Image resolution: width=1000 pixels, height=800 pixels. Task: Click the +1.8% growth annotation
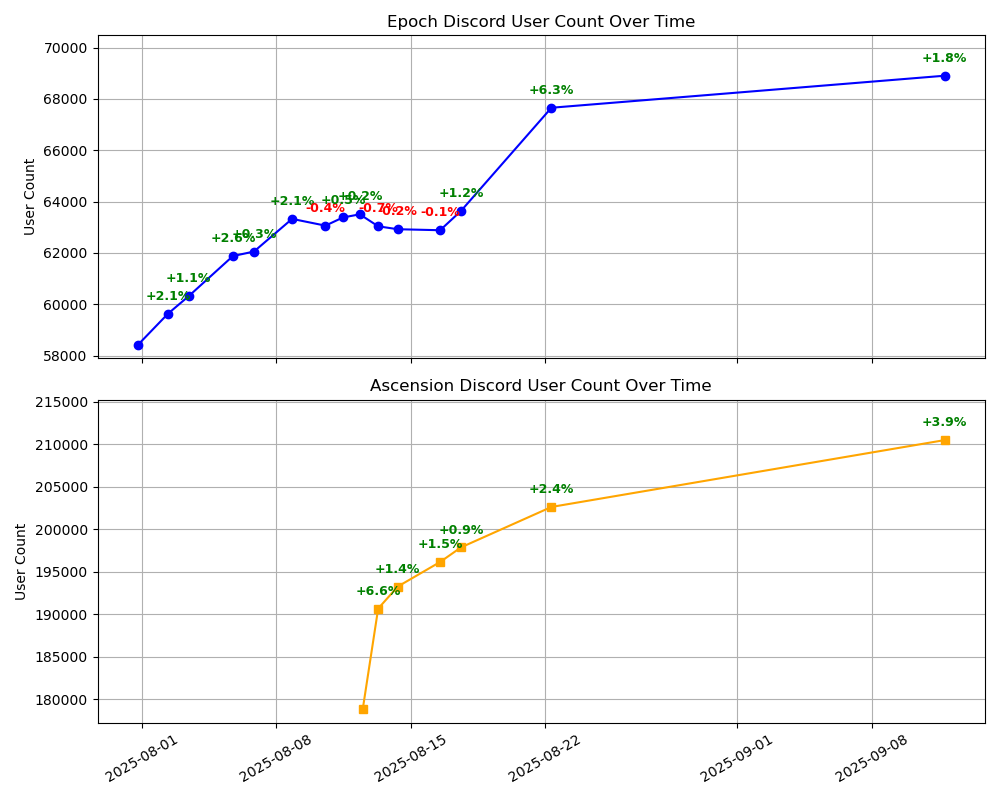[x=944, y=58]
